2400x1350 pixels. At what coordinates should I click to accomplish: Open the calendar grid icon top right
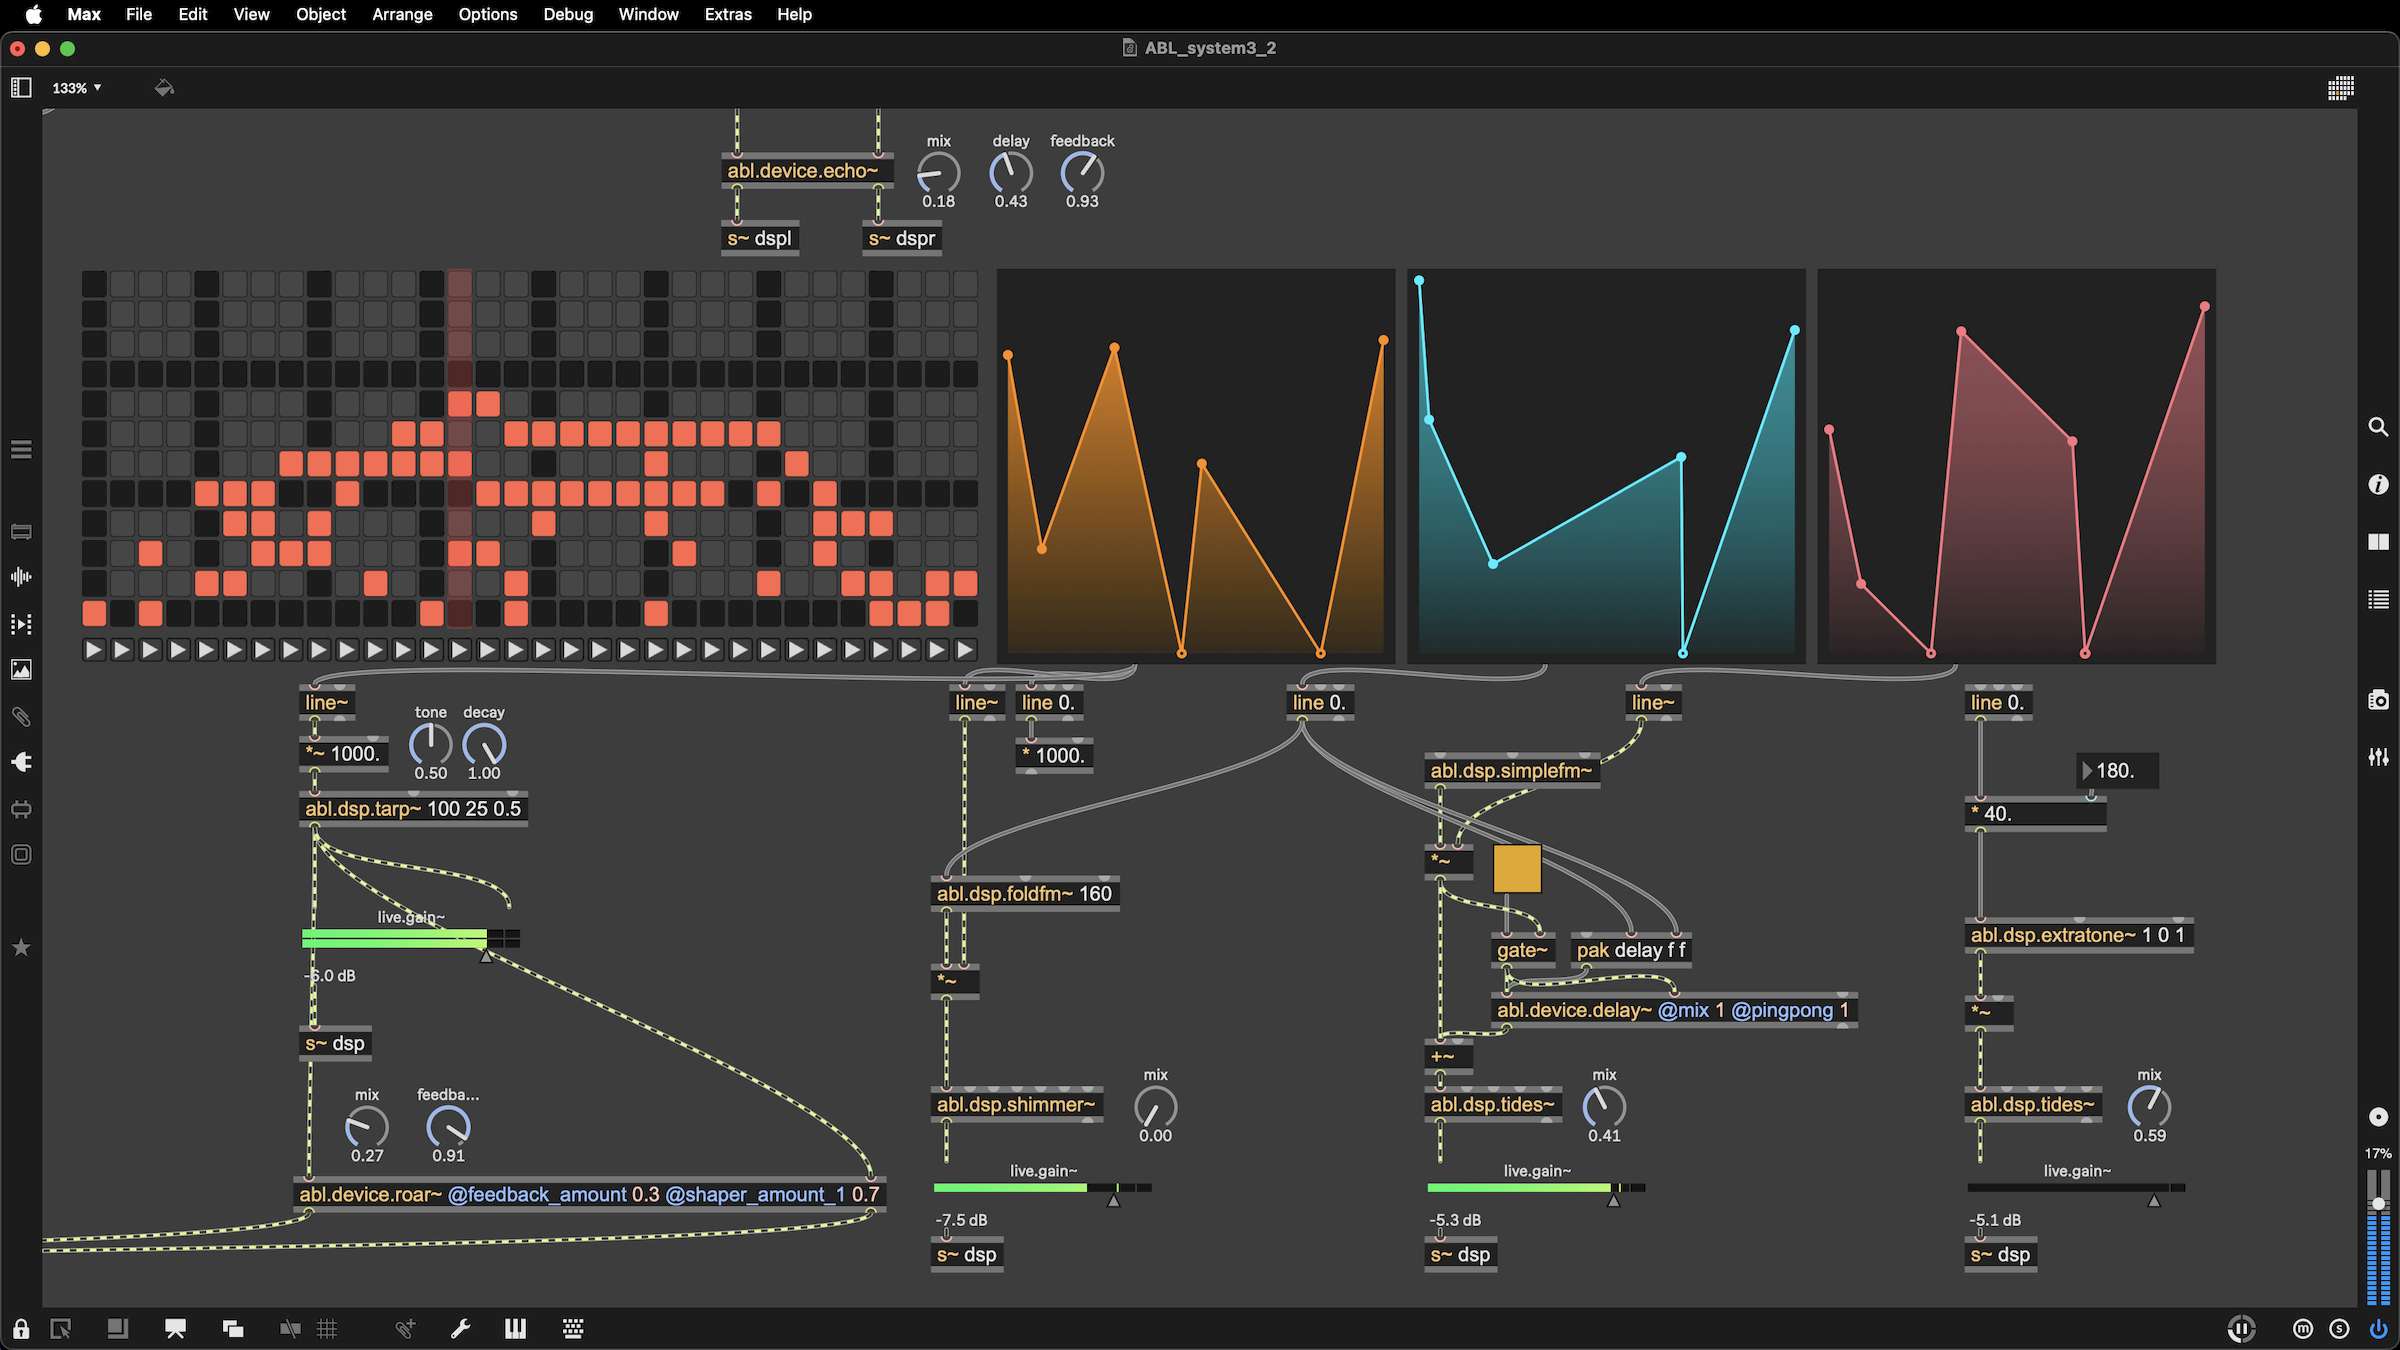tap(2340, 88)
